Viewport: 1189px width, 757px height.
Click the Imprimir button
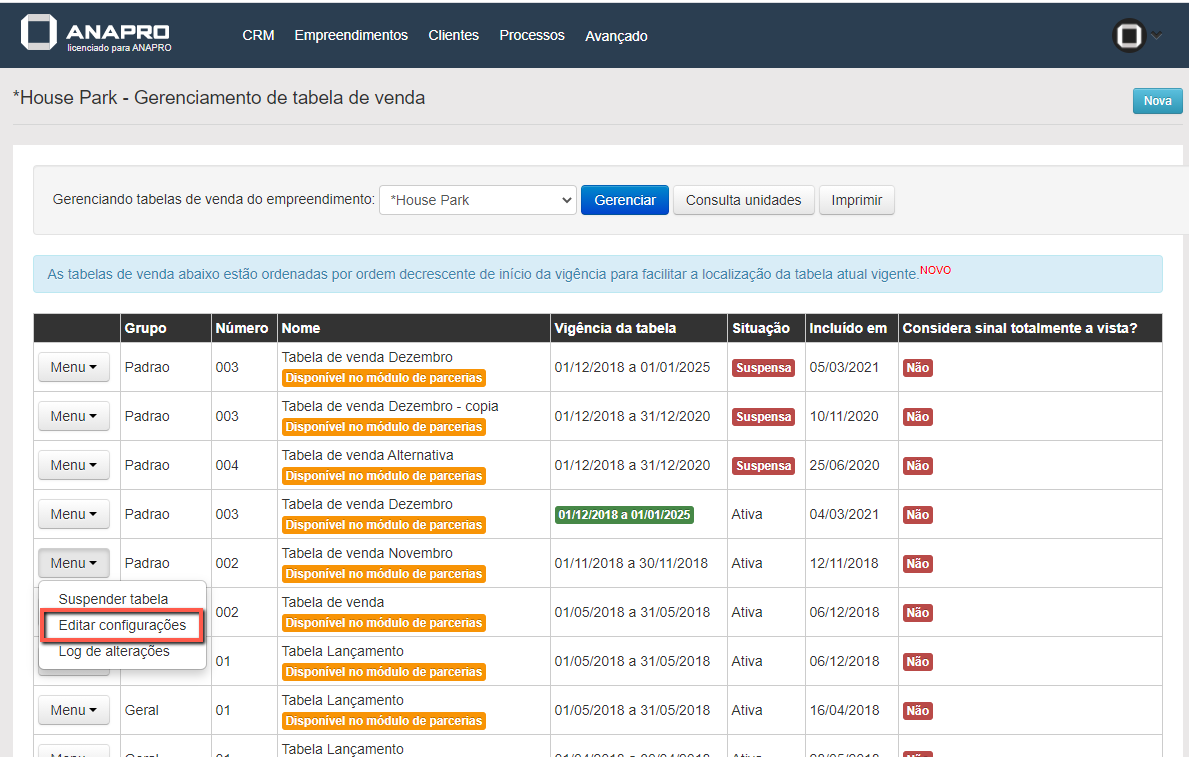pos(856,200)
